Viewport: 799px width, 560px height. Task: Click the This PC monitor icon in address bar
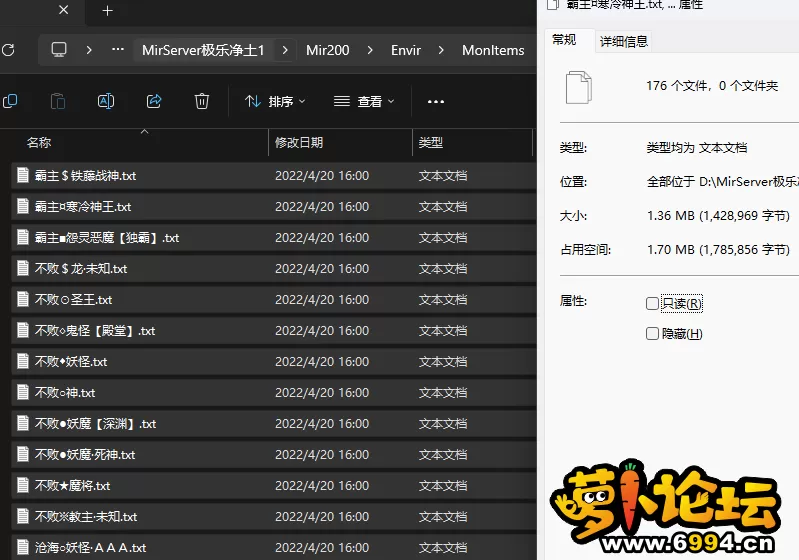pyautogui.click(x=59, y=50)
